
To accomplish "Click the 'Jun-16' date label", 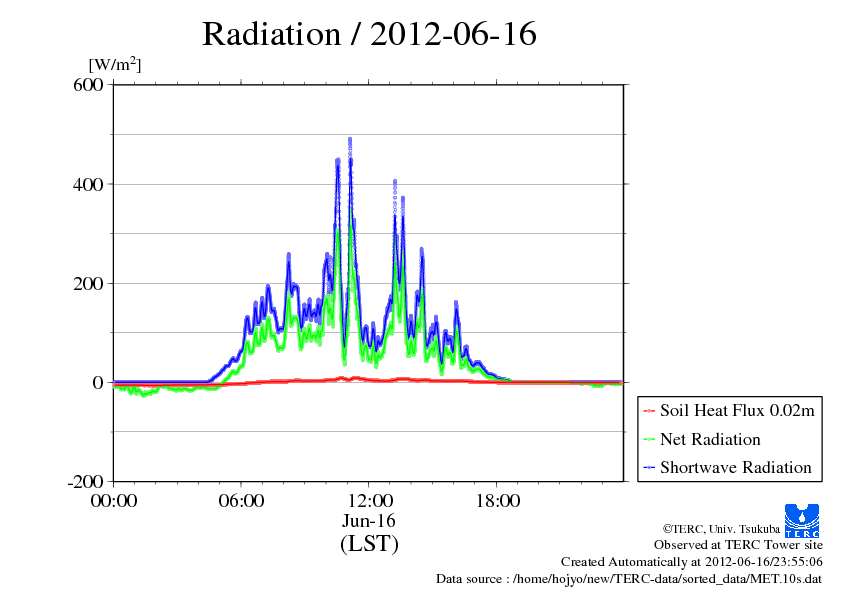I will (x=369, y=520).
